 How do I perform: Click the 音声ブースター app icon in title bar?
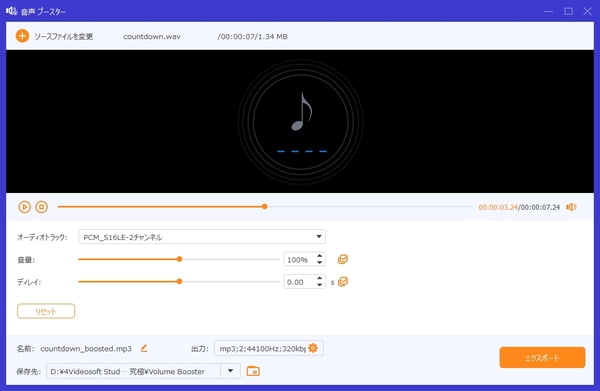[11, 11]
